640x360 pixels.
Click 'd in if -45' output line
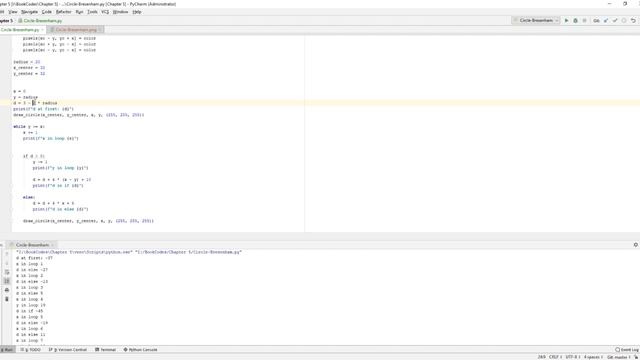(29, 311)
